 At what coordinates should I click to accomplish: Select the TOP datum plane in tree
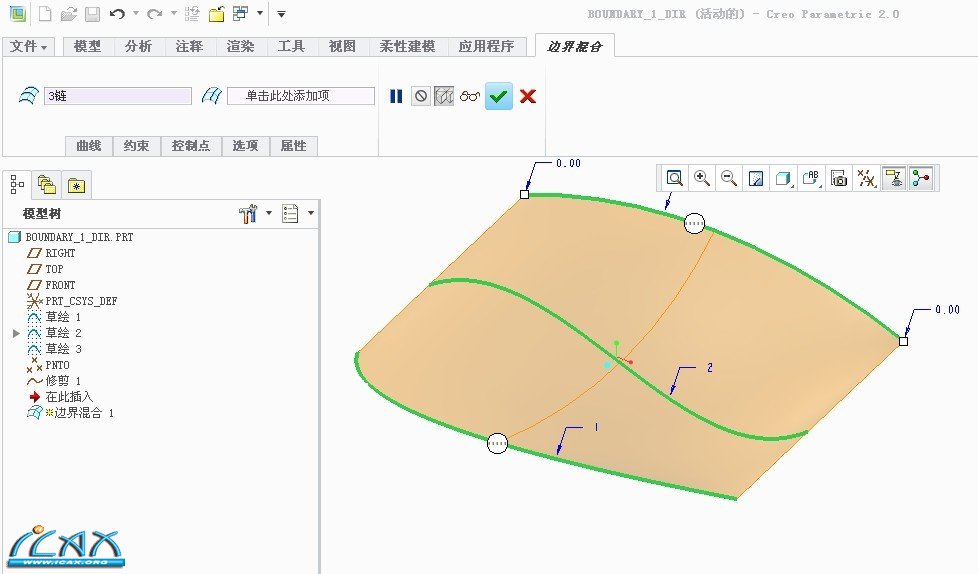(x=45, y=269)
